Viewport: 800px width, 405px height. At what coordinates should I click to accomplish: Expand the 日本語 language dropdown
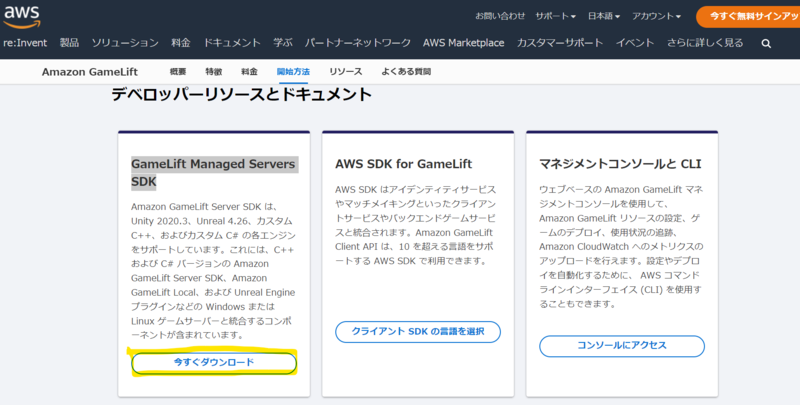(604, 16)
